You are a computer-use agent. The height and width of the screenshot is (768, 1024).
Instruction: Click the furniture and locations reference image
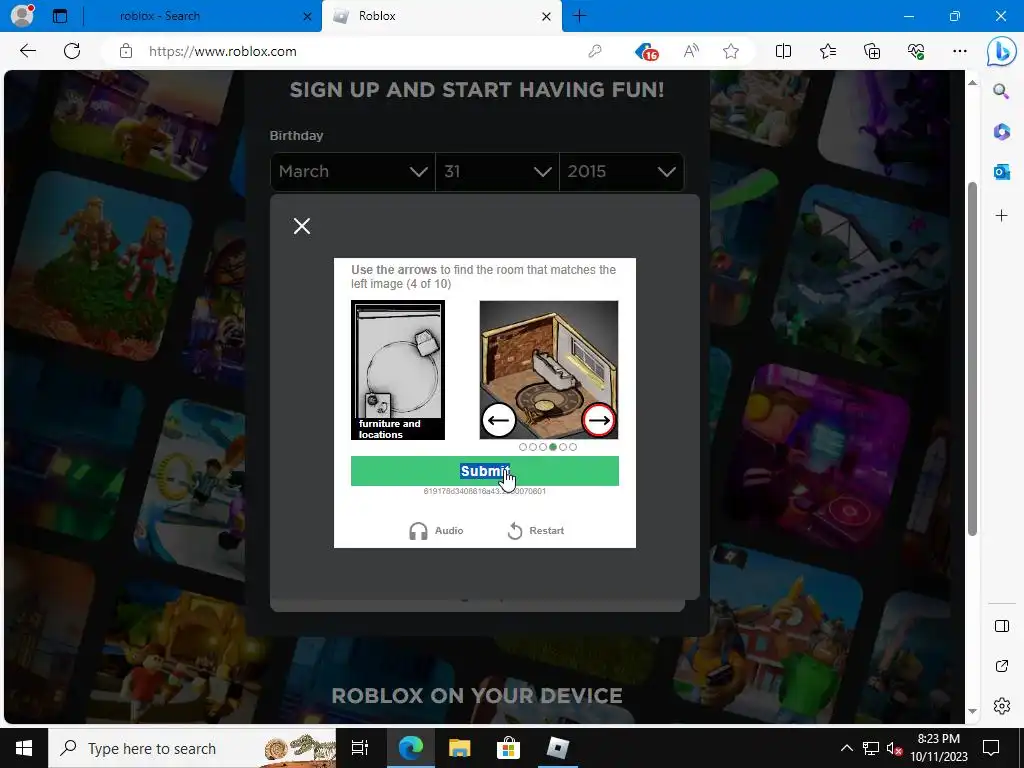click(398, 370)
